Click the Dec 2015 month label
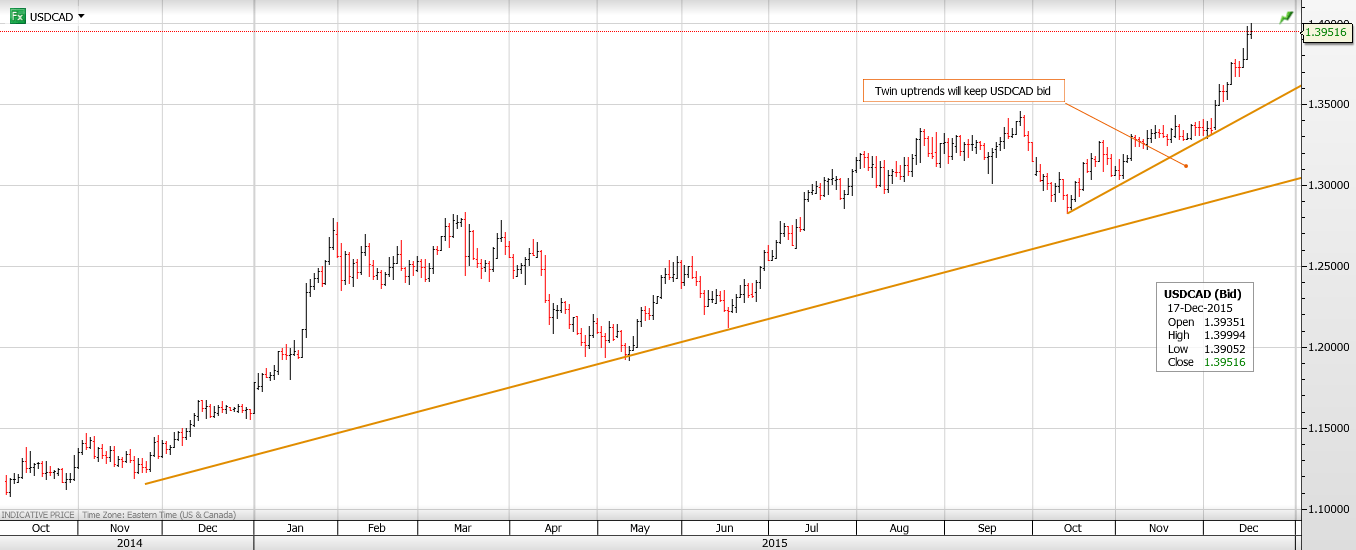 (1248, 528)
